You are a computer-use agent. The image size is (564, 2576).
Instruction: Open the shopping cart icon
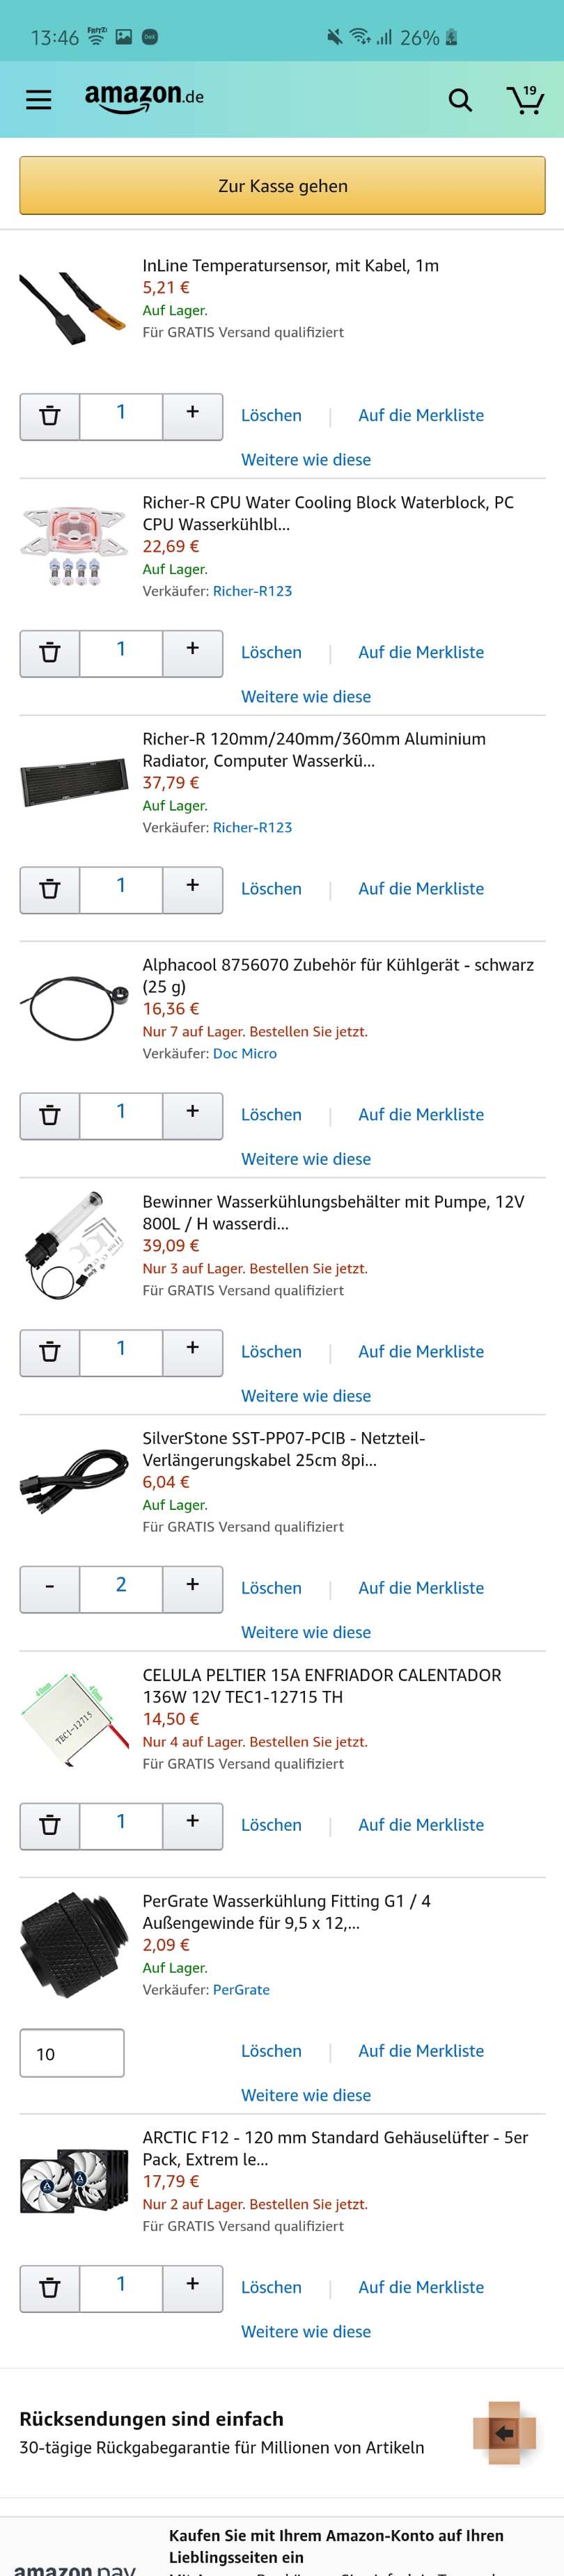(x=527, y=100)
